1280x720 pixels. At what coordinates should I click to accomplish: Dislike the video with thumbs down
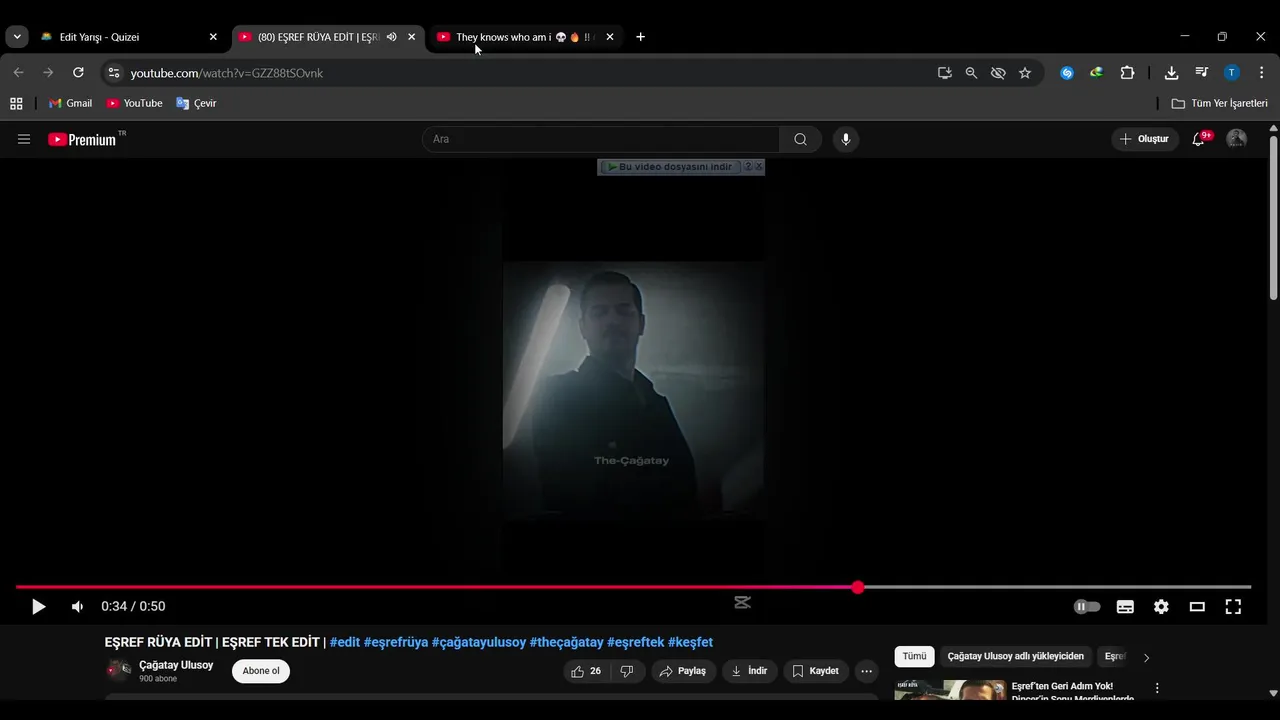click(627, 671)
